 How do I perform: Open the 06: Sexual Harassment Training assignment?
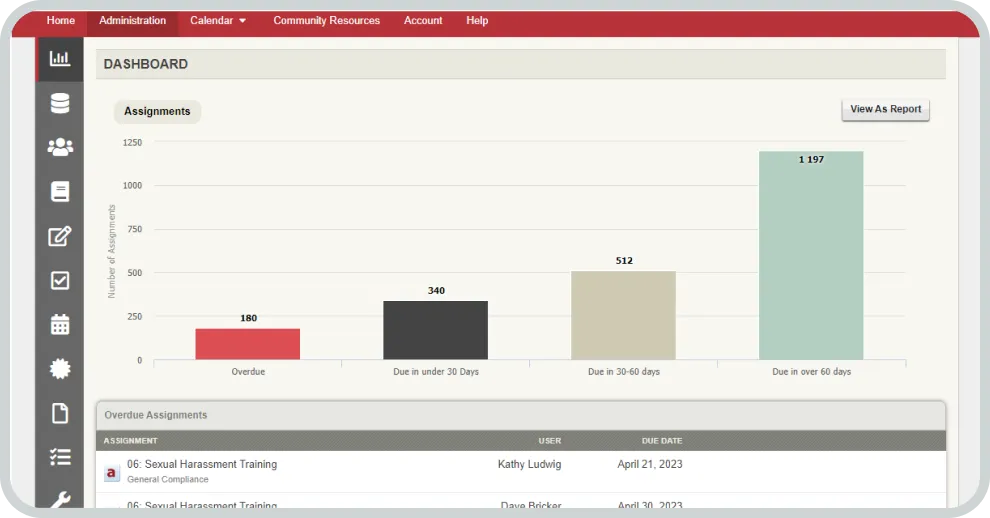202,465
